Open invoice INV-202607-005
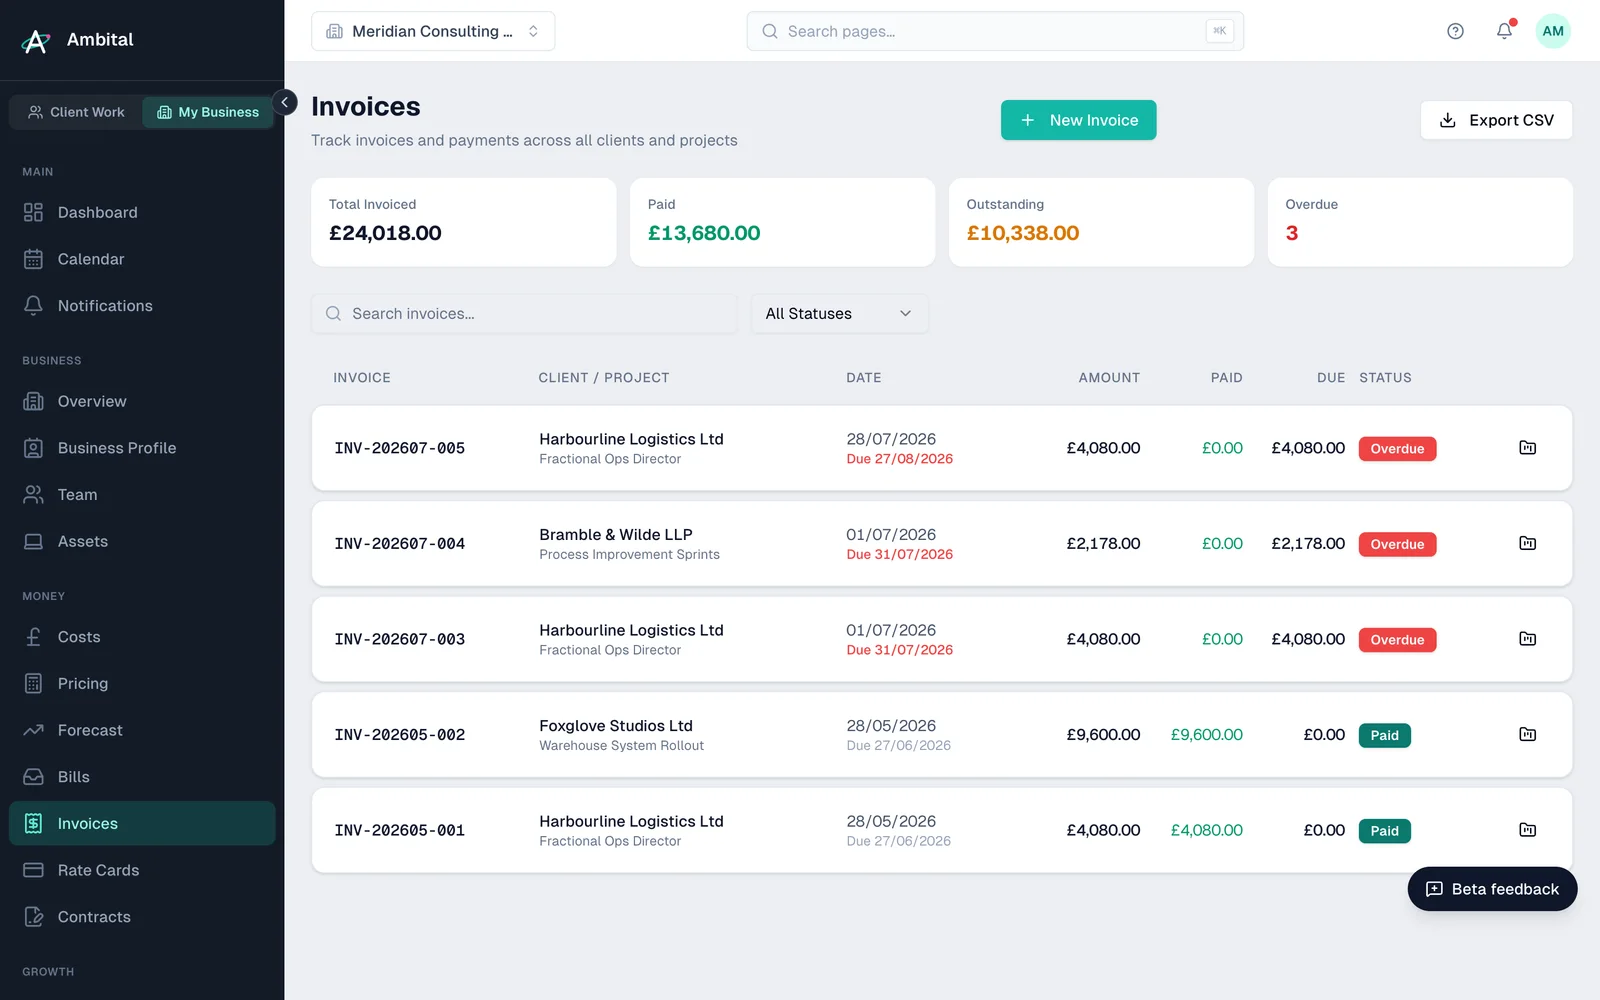The height and width of the screenshot is (1000, 1600). [400, 448]
